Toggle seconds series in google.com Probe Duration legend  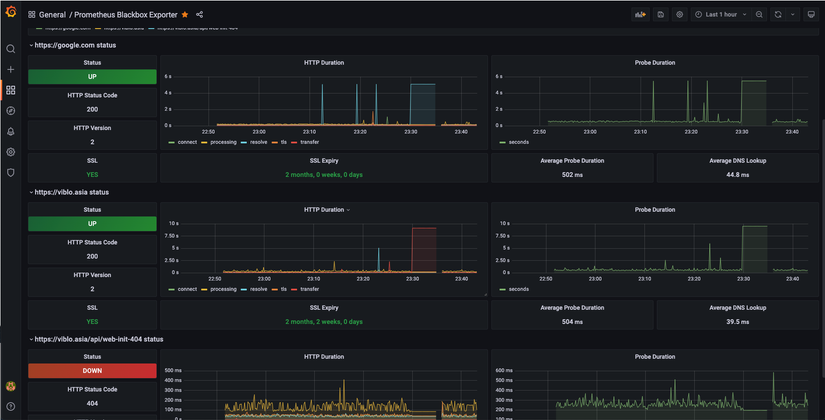pyautogui.click(x=514, y=142)
